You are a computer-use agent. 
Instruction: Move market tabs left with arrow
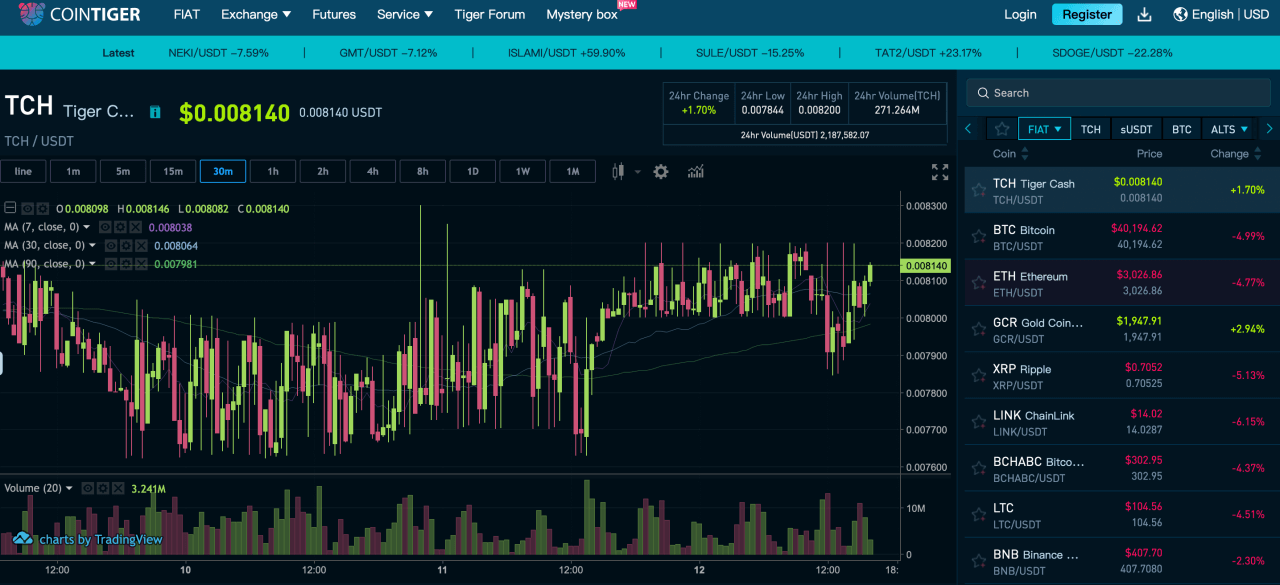coord(968,129)
